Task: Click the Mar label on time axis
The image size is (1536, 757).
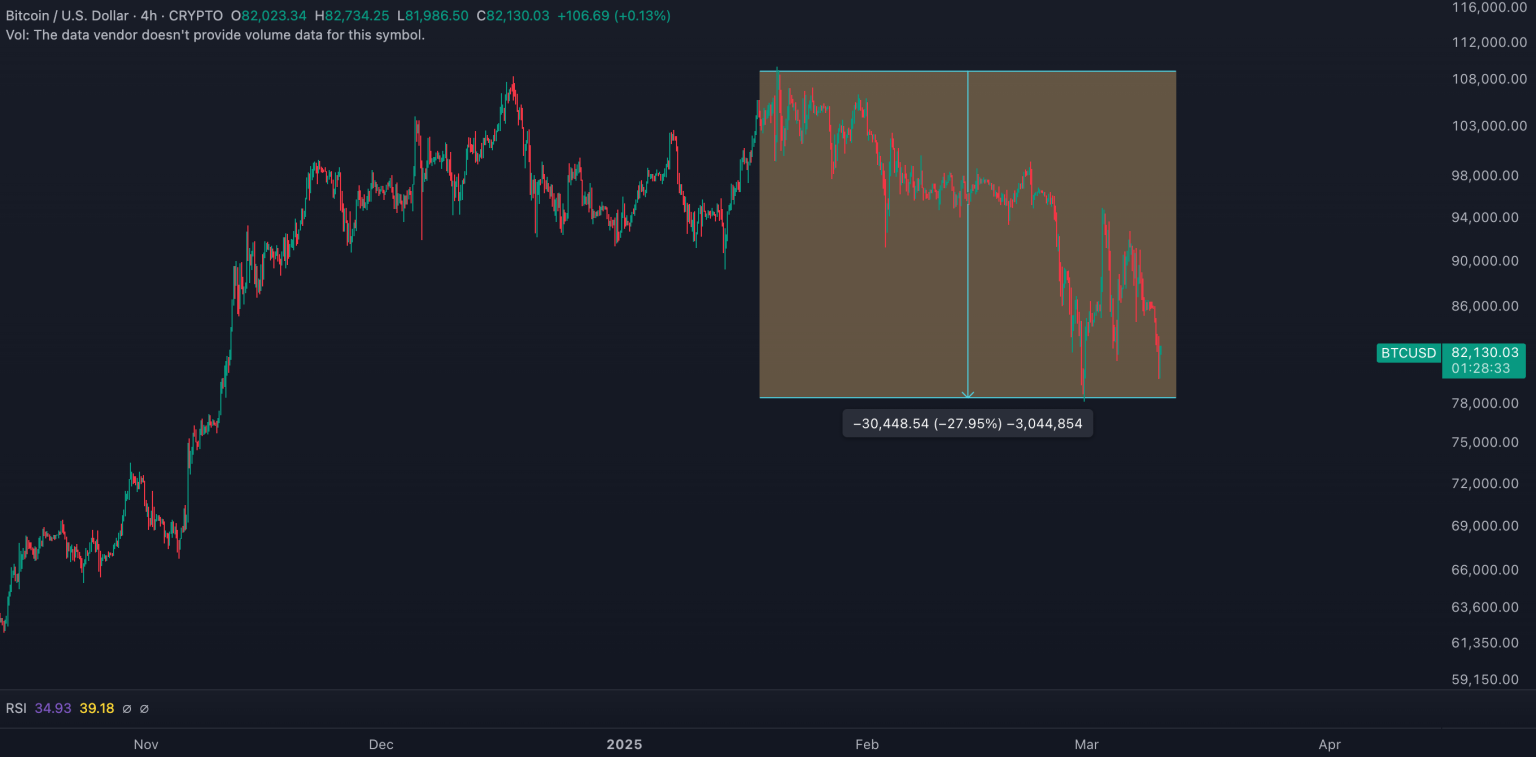Action: coord(1086,744)
